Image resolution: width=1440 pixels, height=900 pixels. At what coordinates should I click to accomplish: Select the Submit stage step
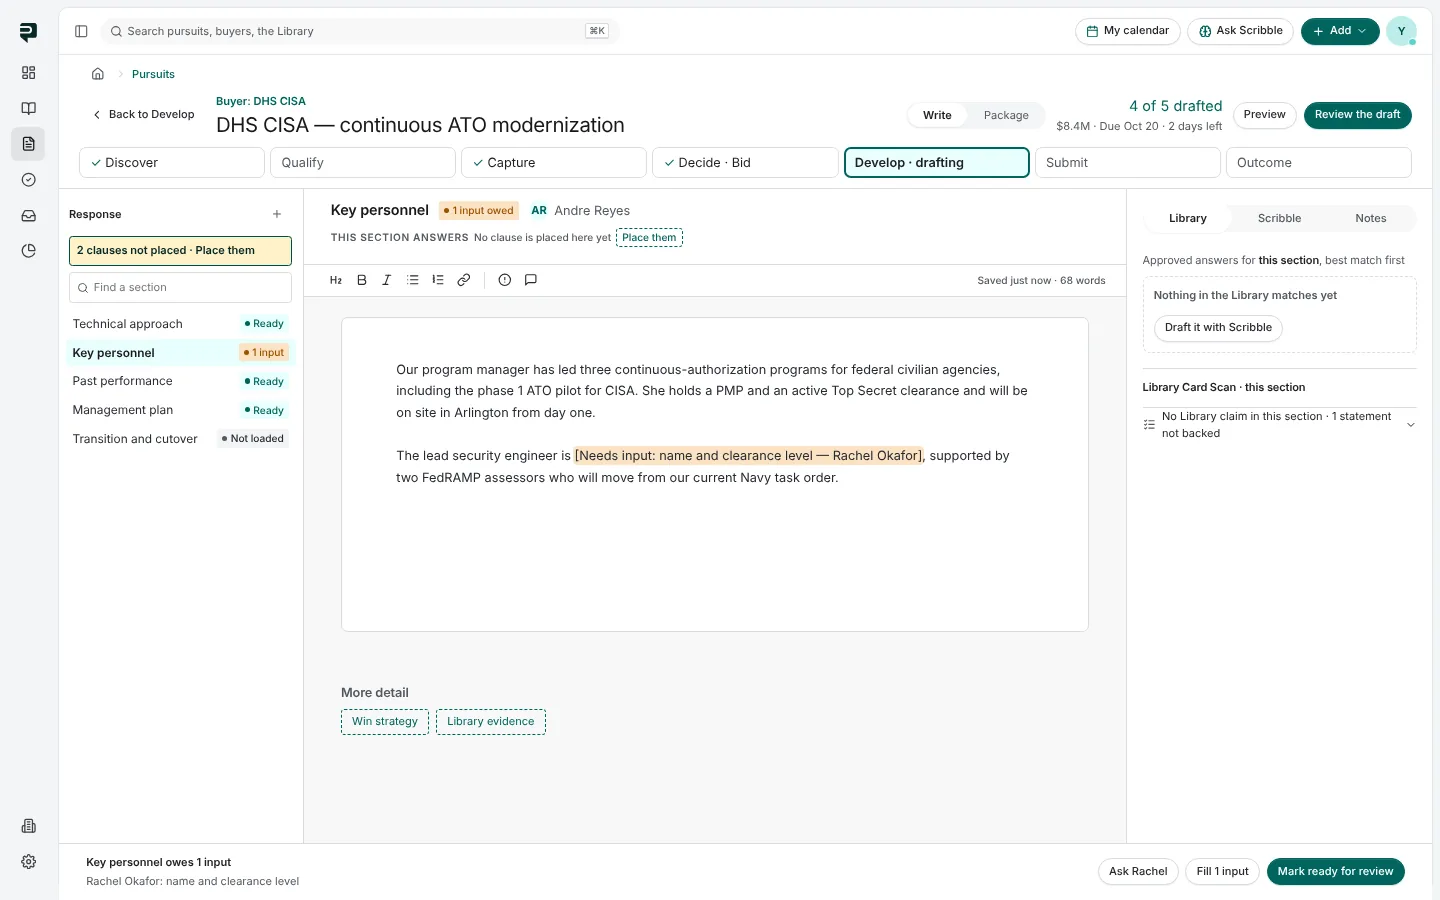click(x=1127, y=162)
